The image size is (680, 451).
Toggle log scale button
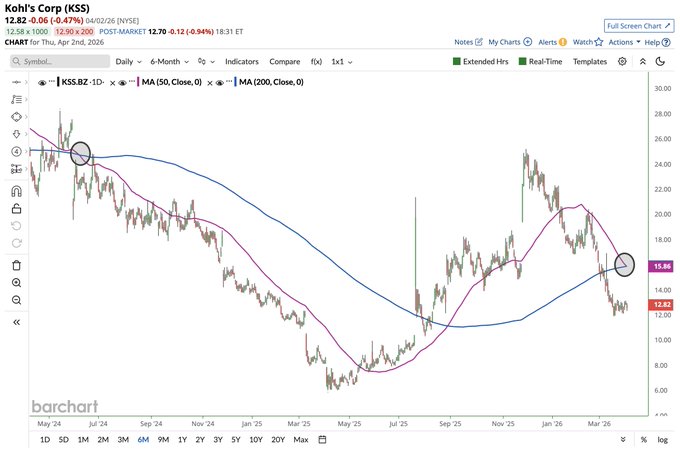[x=662, y=439]
